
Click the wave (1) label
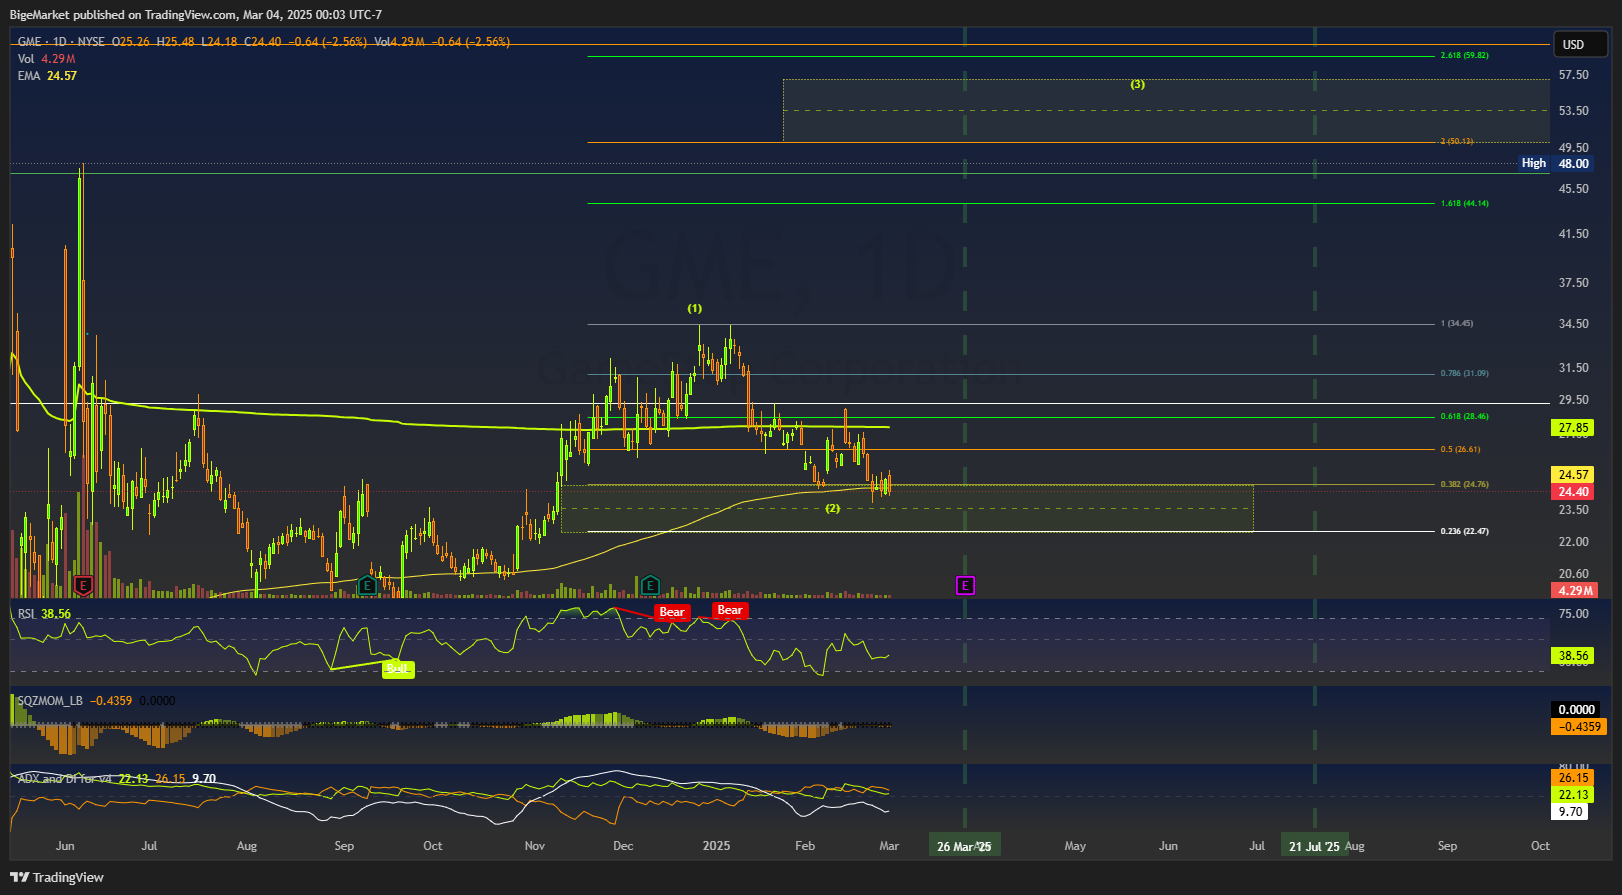694,308
